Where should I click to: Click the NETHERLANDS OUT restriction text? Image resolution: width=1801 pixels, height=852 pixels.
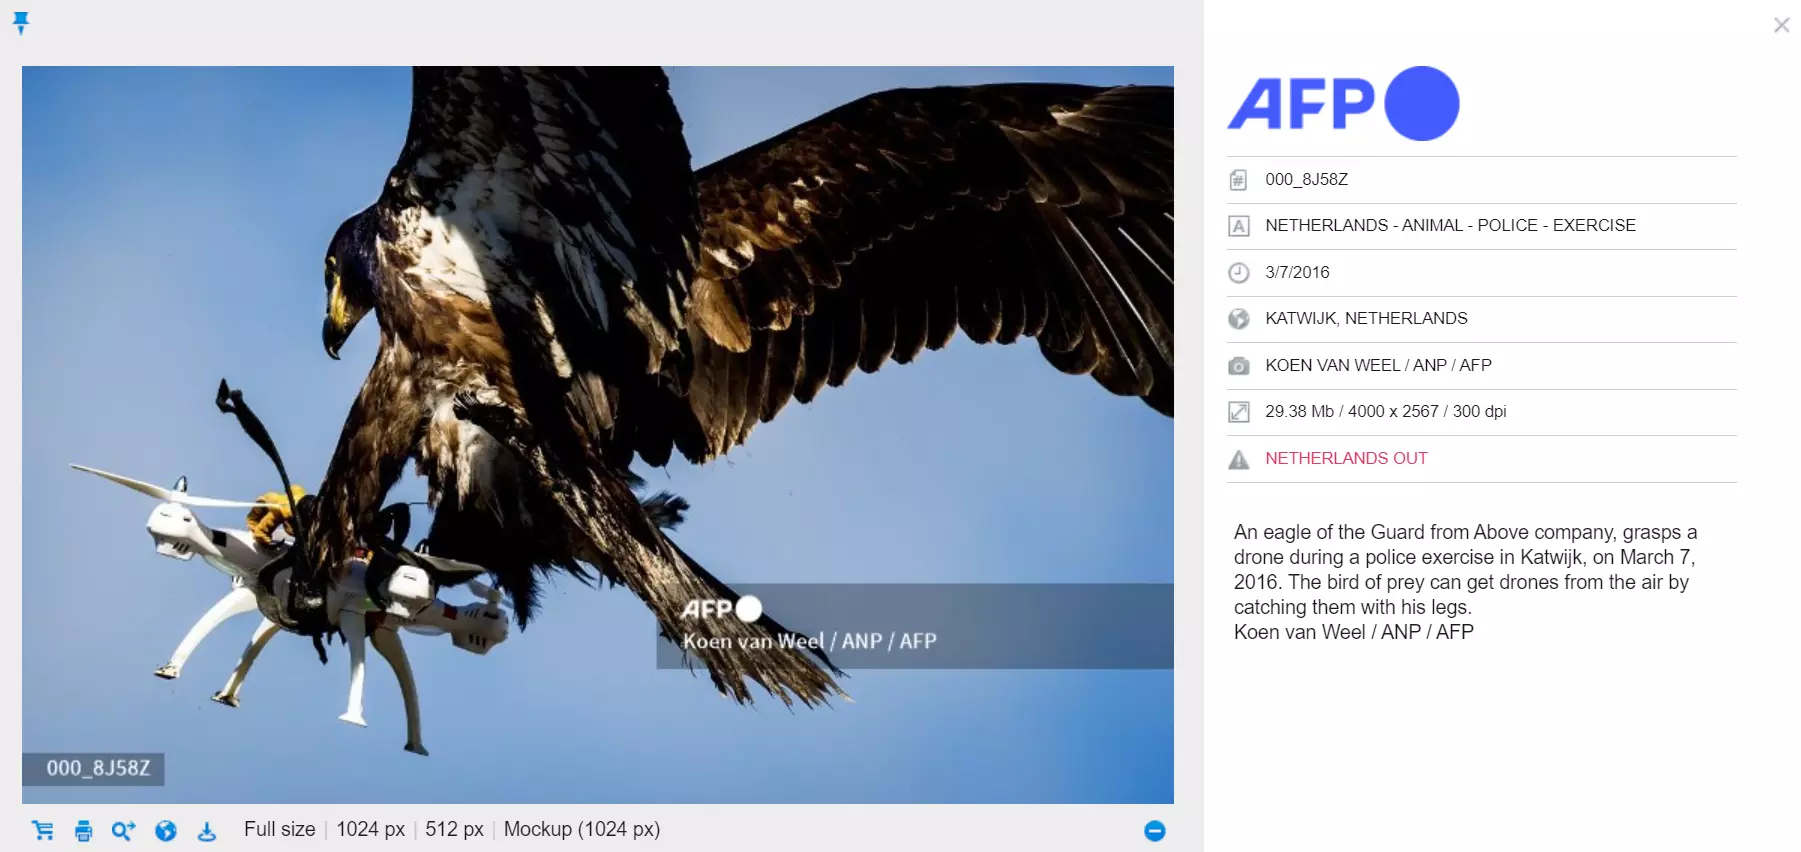pyautogui.click(x=1346, y=458)
